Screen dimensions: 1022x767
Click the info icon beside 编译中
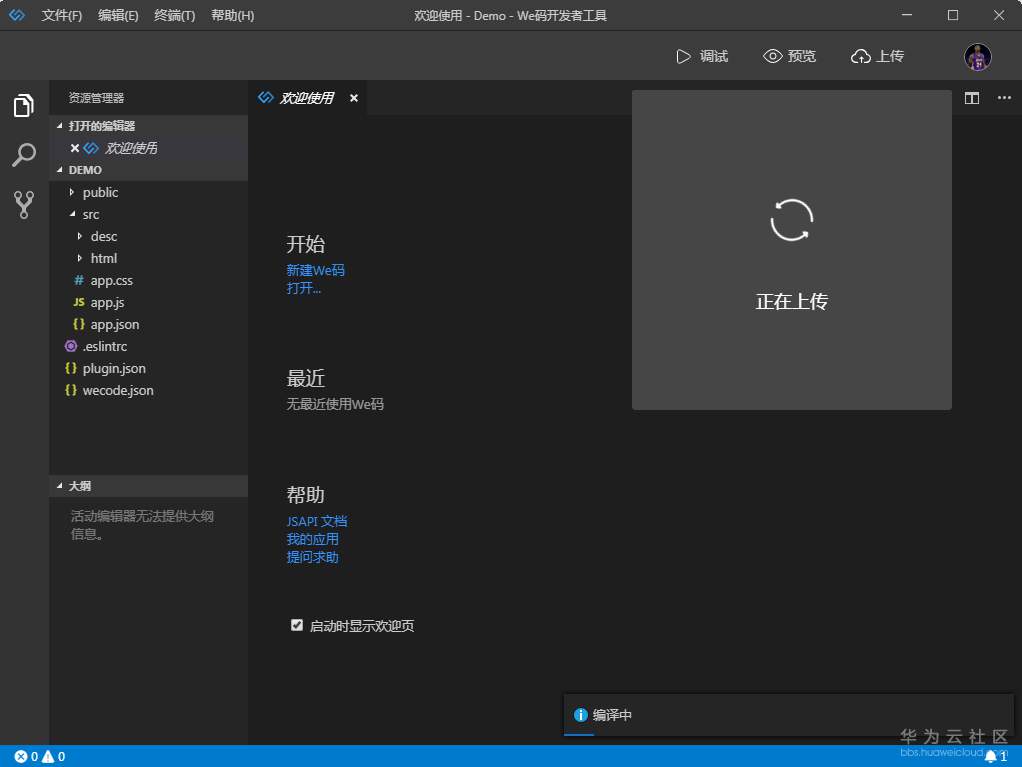point(580,715)
